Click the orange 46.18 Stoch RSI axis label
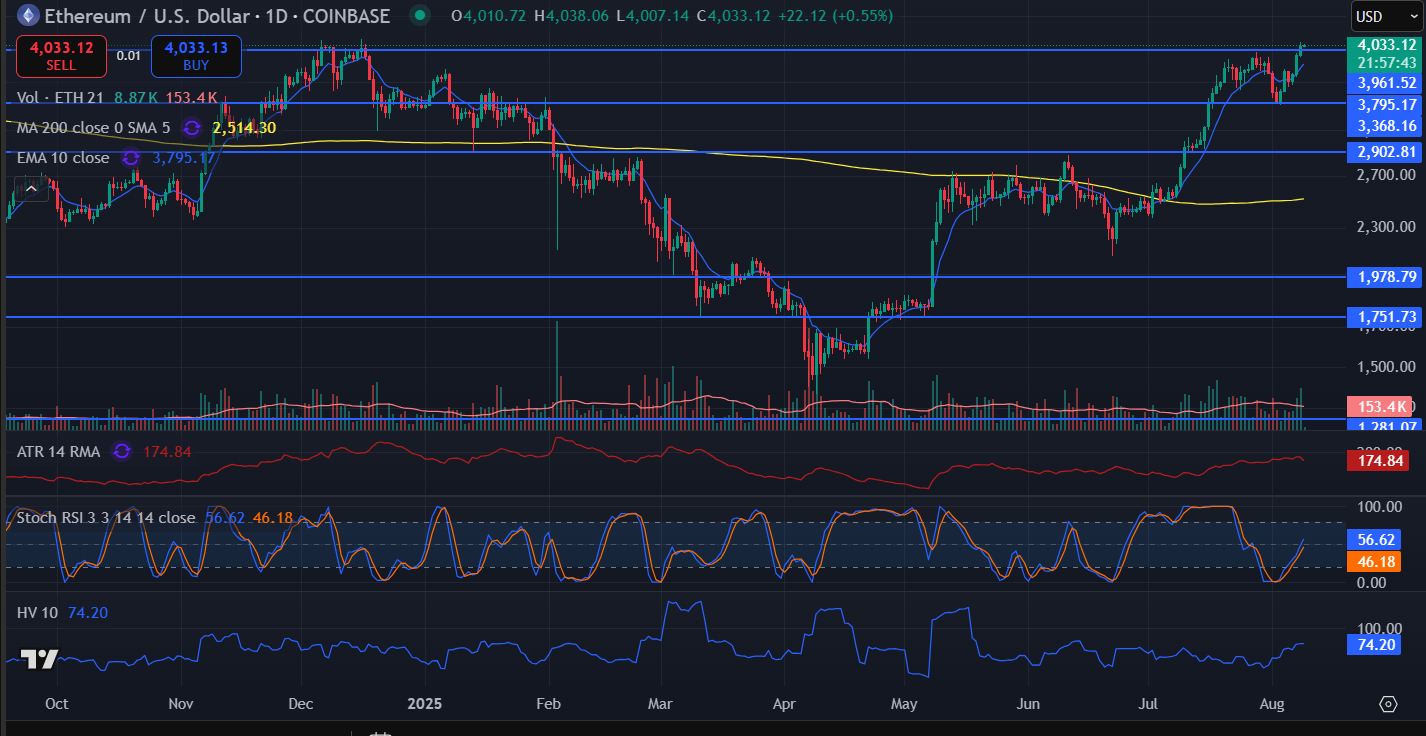Image resolution: width=1426 pixels, height=736 pixels. click(1375, 560)
